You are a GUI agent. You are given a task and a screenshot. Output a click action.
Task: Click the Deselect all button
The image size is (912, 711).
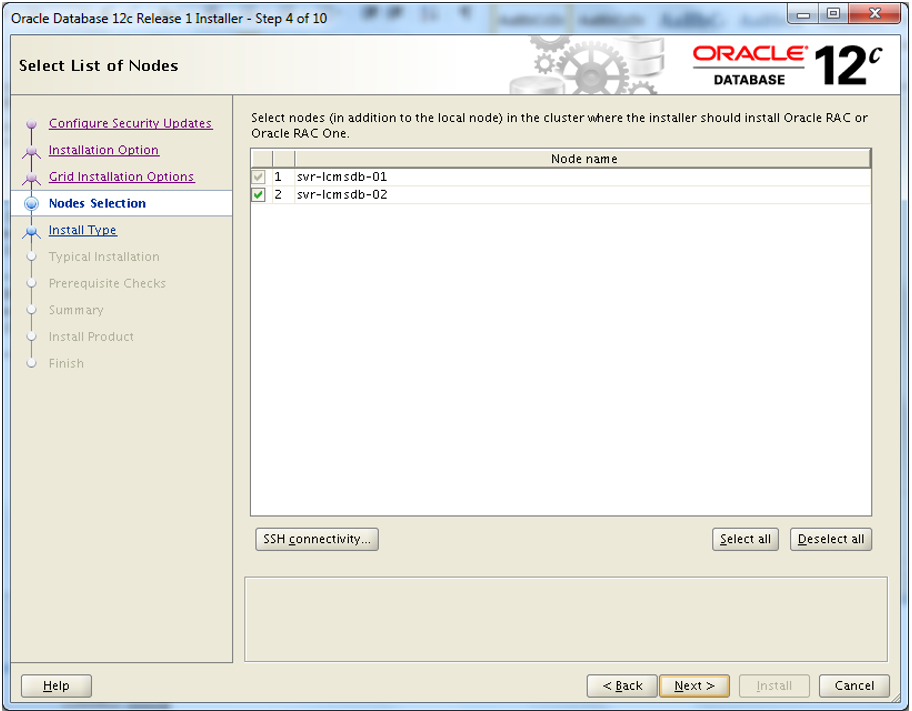(x=831, y=539)
